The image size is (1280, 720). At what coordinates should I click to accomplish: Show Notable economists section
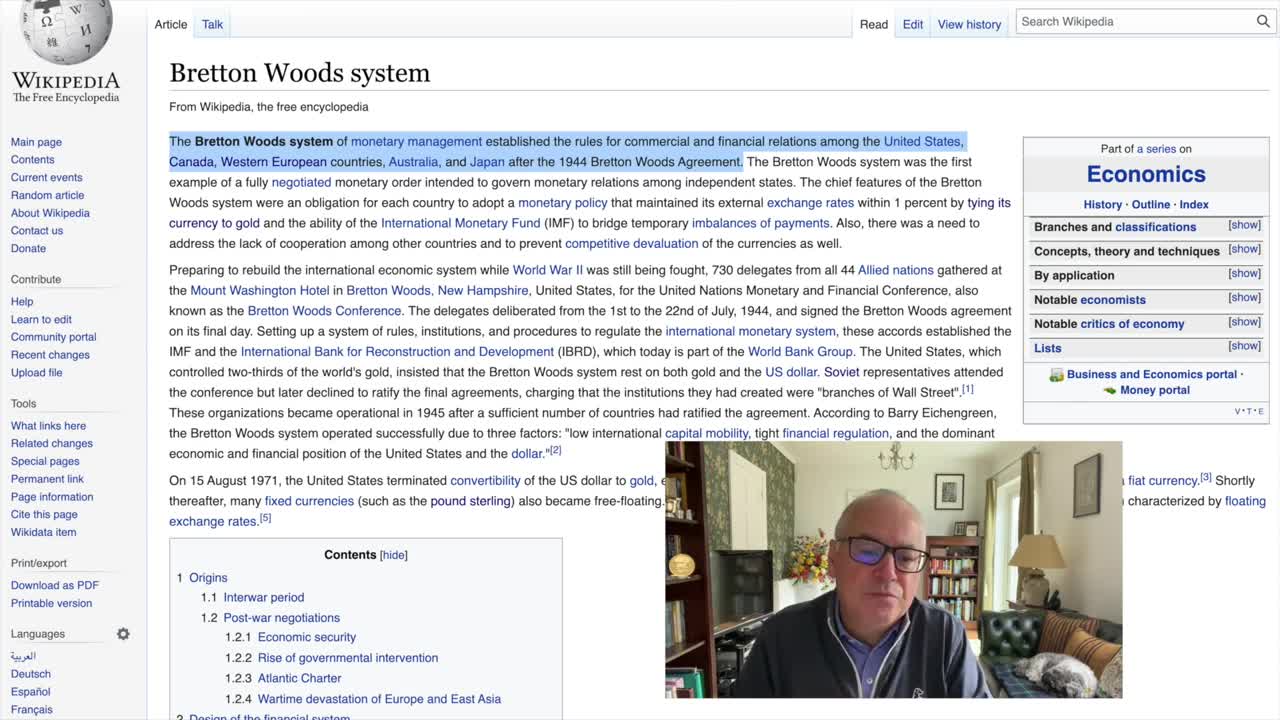coord(1244,297)
